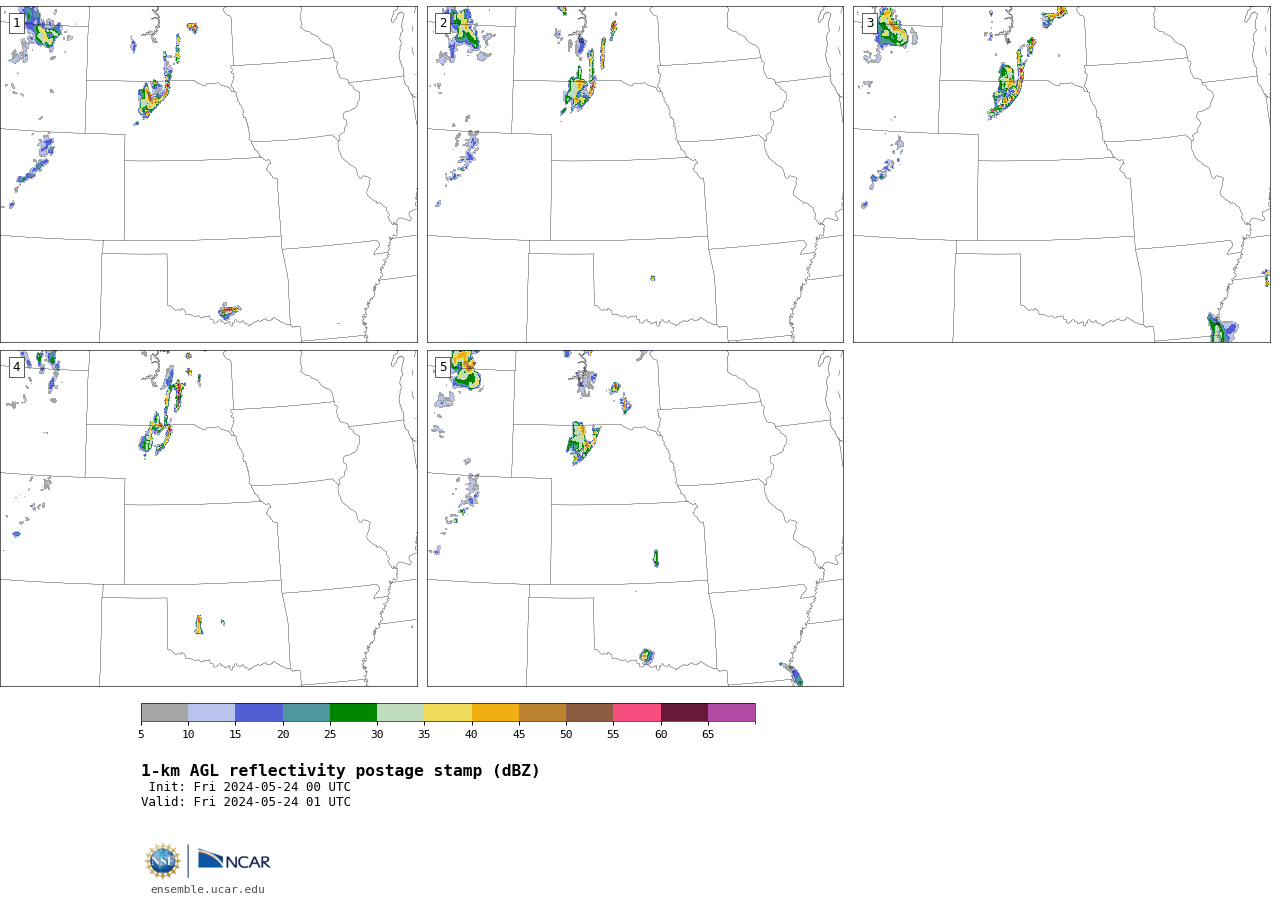This screenshot has height=901, width=1280.
Task: Click the dark green 25-30 dBZ swatch
Action: pyautogui.click(x=353, y=713)
